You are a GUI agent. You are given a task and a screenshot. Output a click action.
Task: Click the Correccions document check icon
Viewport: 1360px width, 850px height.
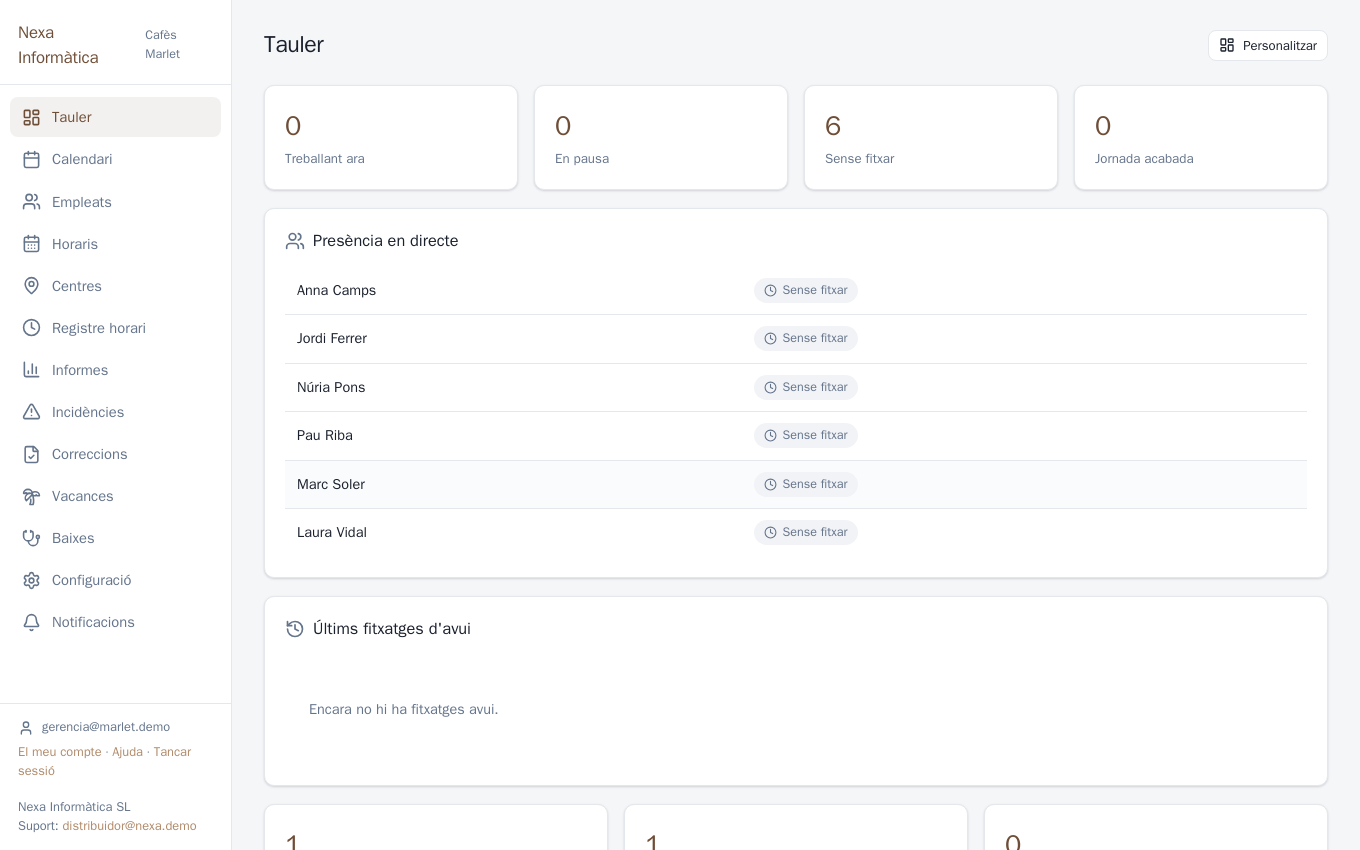click(x=32, y=454)
